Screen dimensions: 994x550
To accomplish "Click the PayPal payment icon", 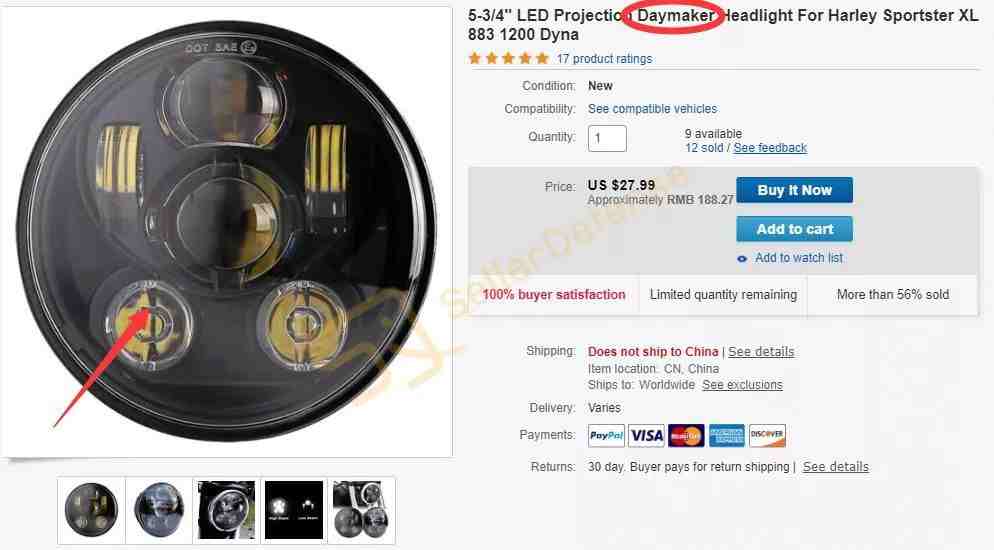I will point(606,435).
